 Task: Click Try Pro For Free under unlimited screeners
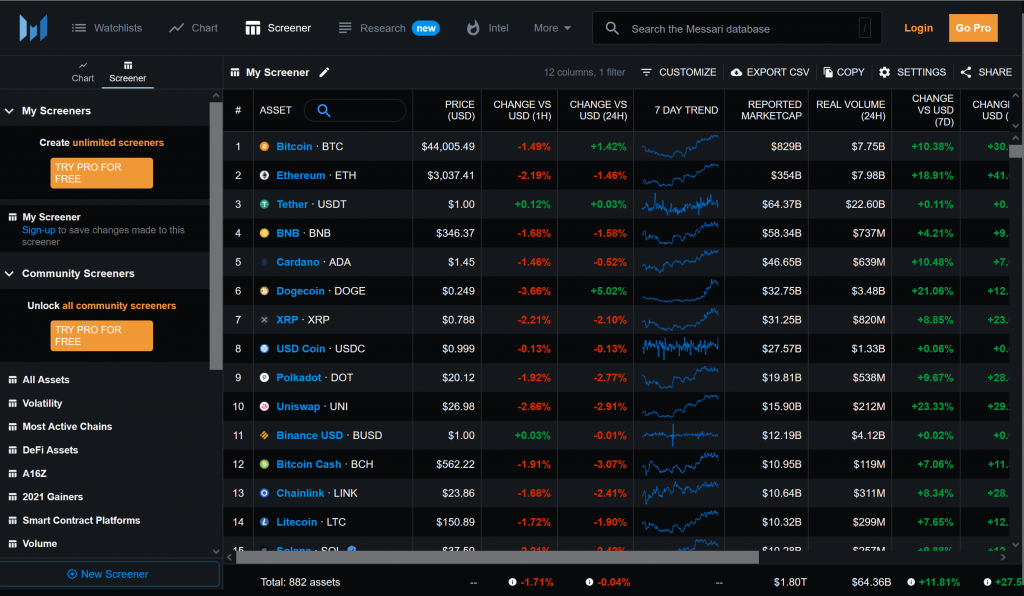102,173
